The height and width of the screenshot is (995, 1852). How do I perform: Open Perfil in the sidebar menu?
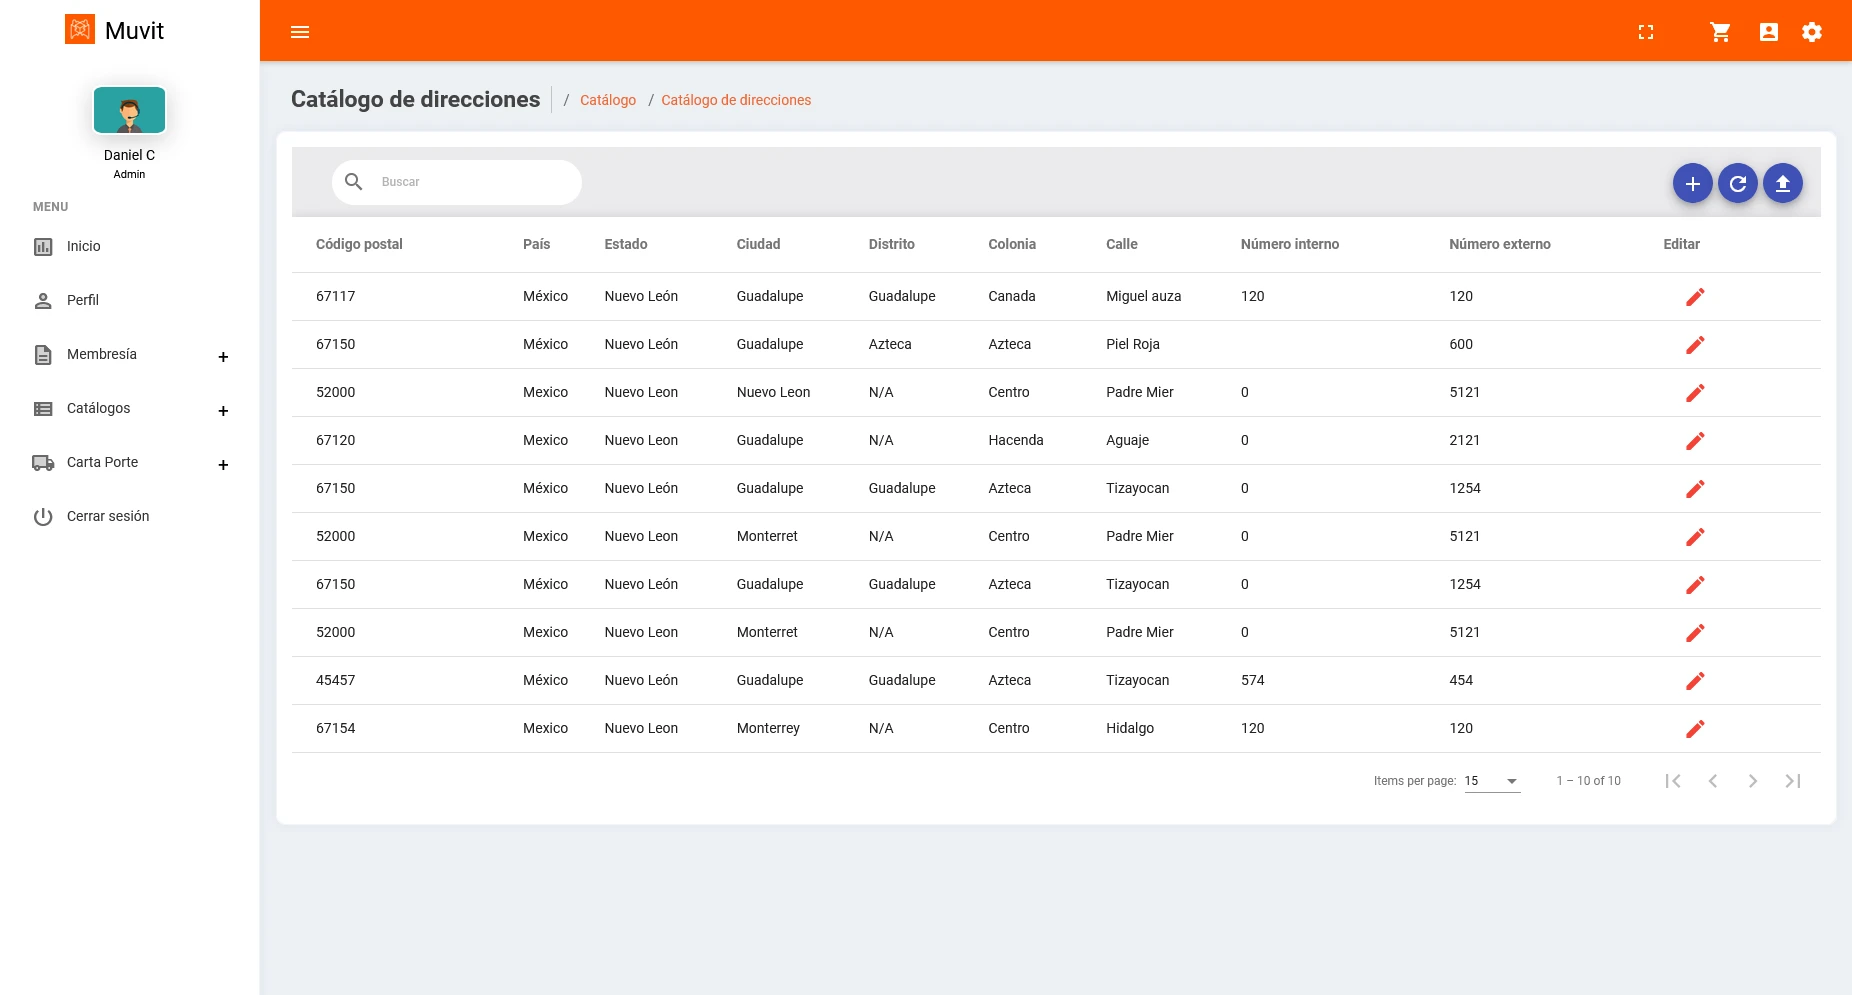83,300
